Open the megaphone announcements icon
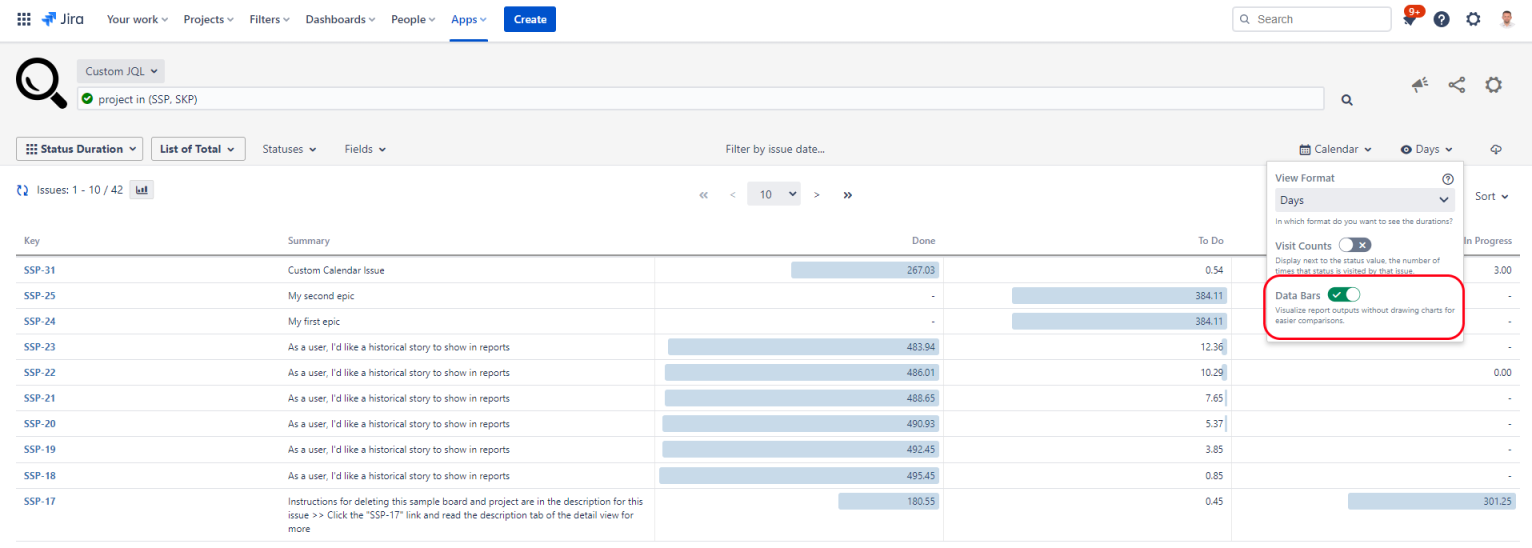The image size is (1532, 548). click(1420, 86)
